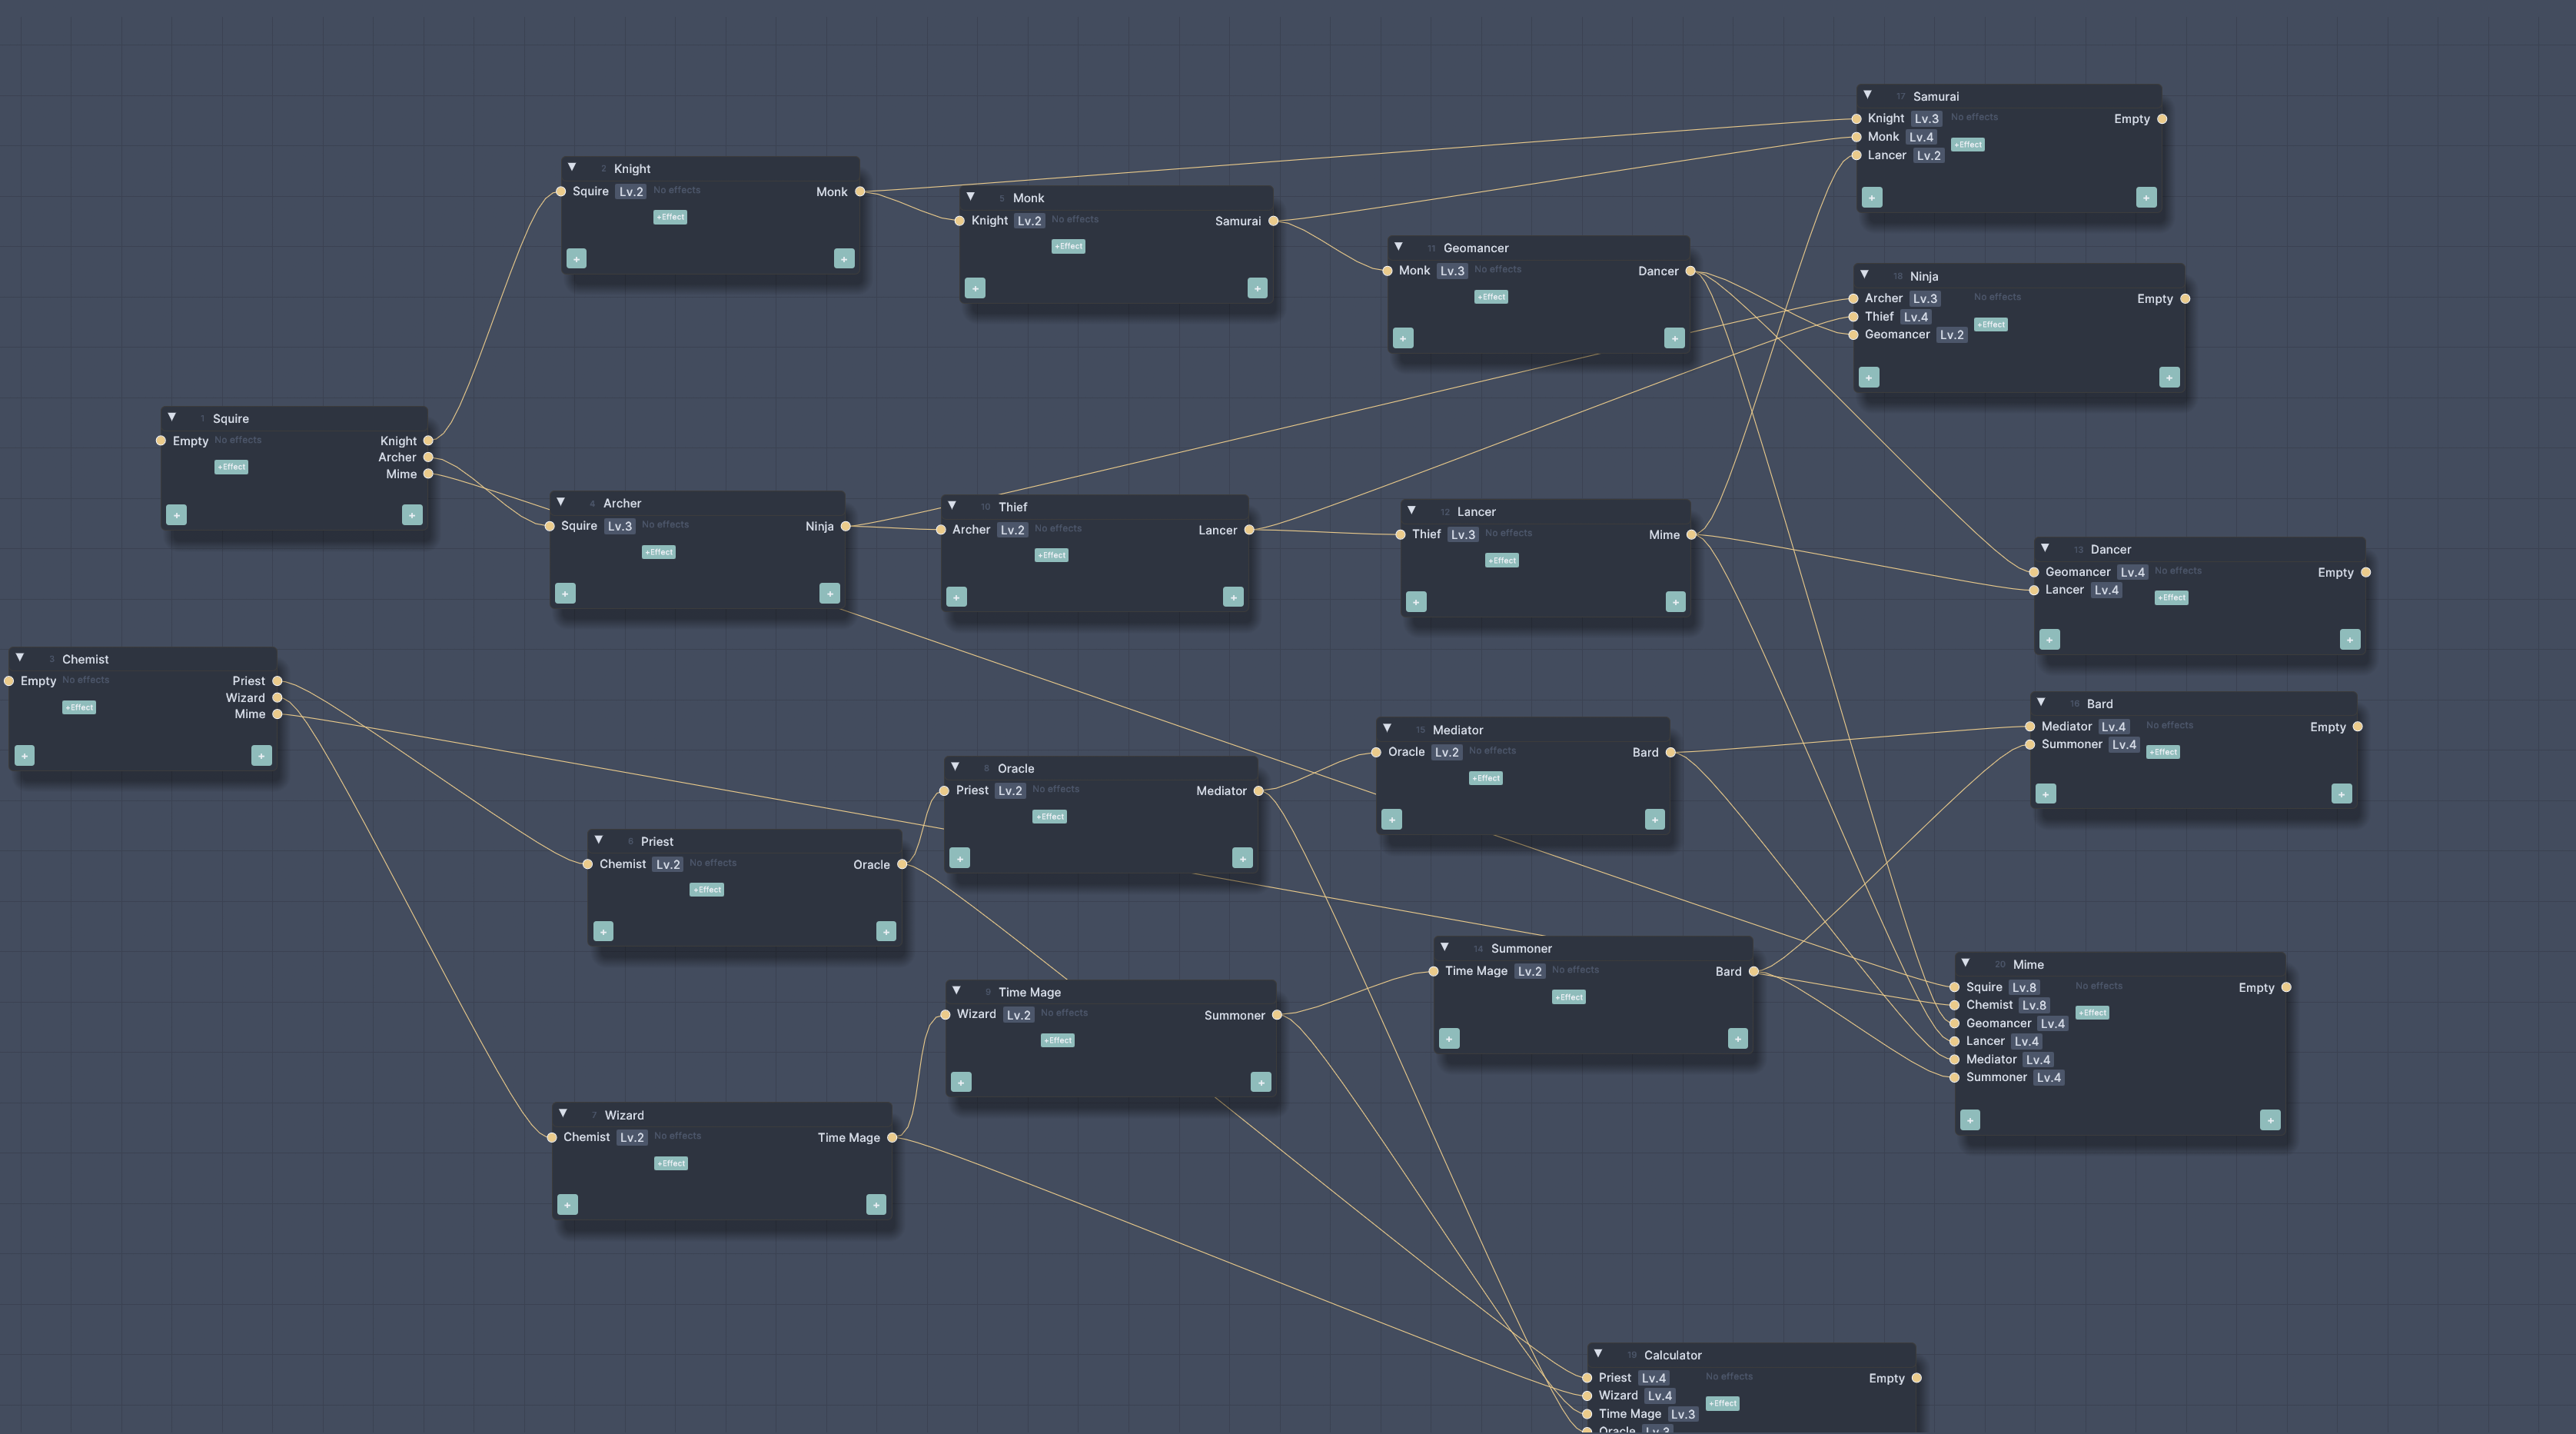This screenshot has width=2576, height=1434.
Task: Click the add-input plus icon on the Priest node
Action: 603,930
